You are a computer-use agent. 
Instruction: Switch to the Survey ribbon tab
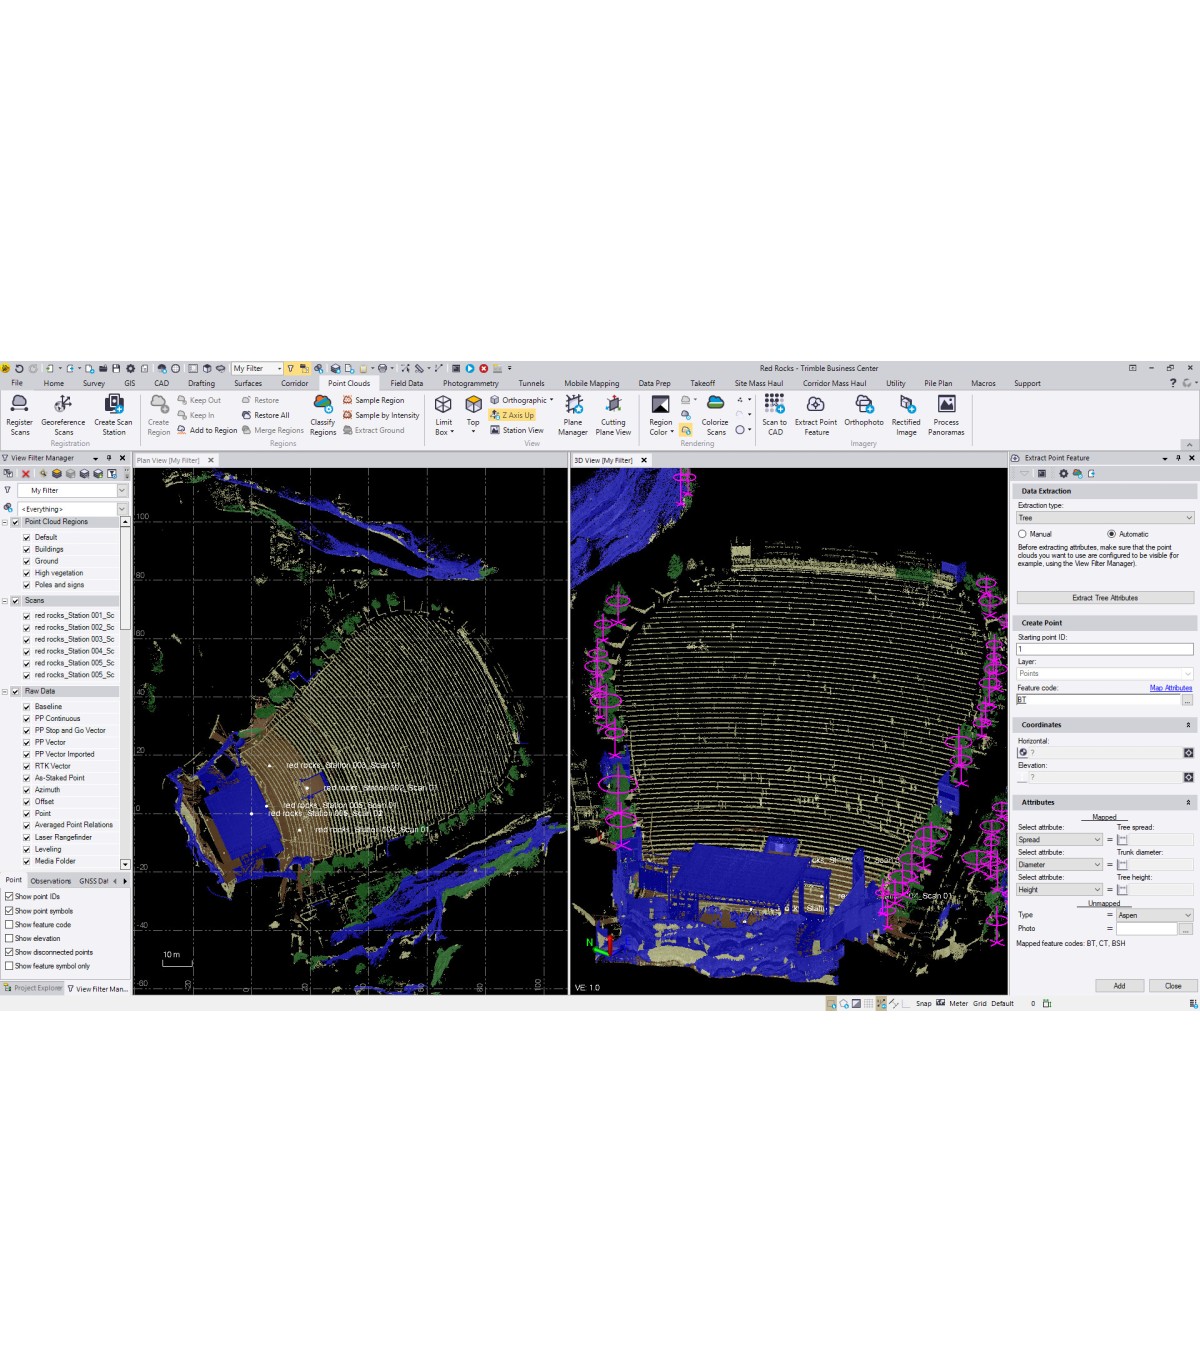tap(94, 383)
